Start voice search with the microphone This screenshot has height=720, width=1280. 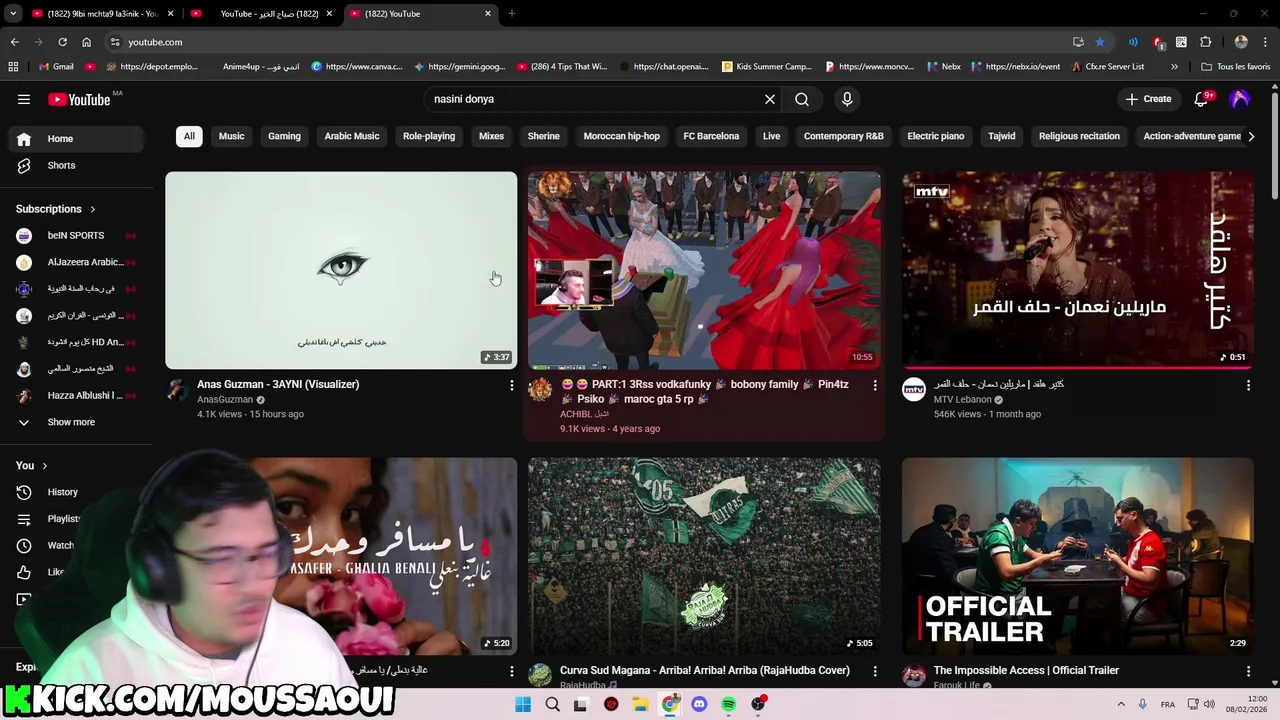[847, 99]
